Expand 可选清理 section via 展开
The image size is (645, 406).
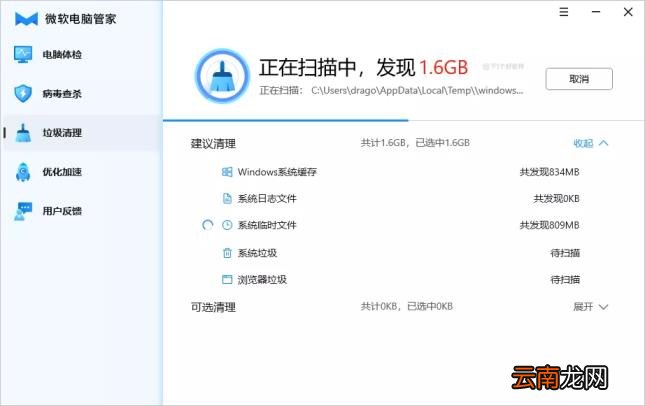(591, 306)
